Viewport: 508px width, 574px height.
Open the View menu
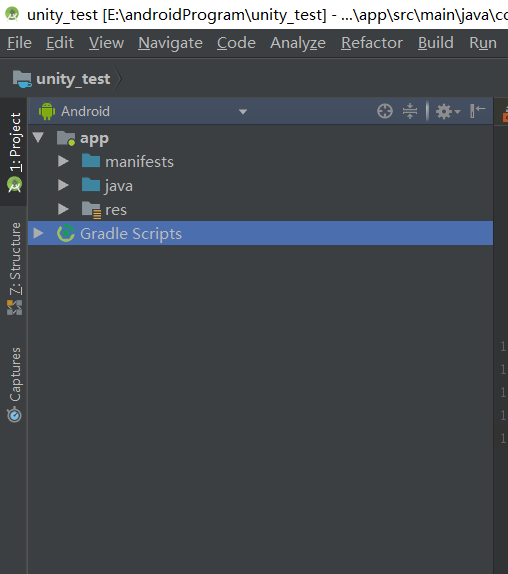pos(106,43)
